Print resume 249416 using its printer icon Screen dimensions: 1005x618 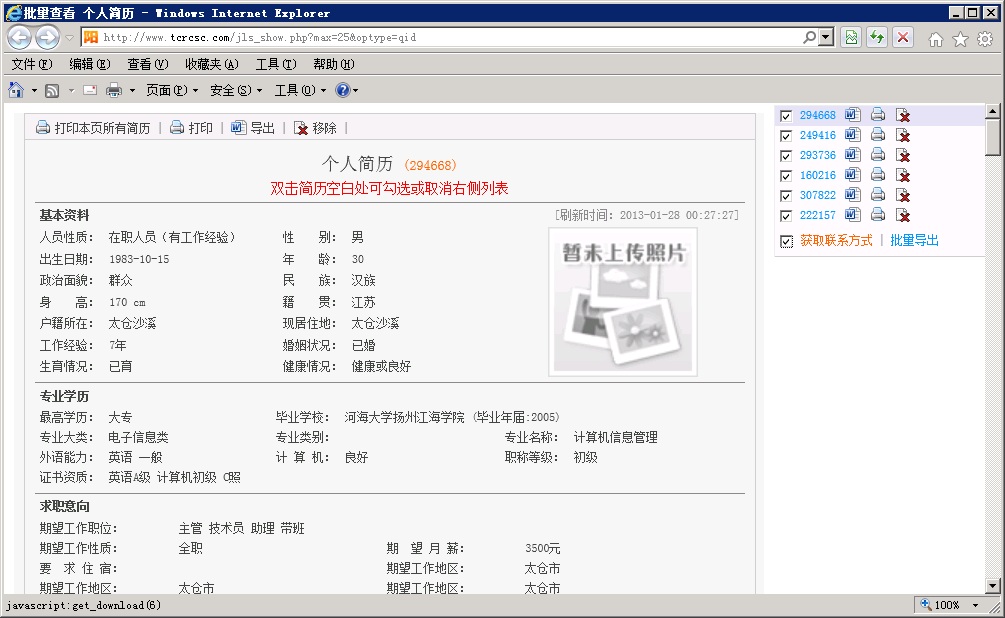[x=877, y=134]
